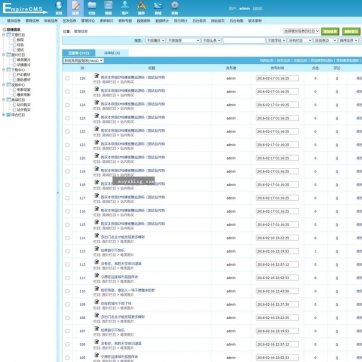The width and height of the screenshot is (362, 362).
Task: Open the last dropdown at the search bar's right edge
Action: (348, 40)
